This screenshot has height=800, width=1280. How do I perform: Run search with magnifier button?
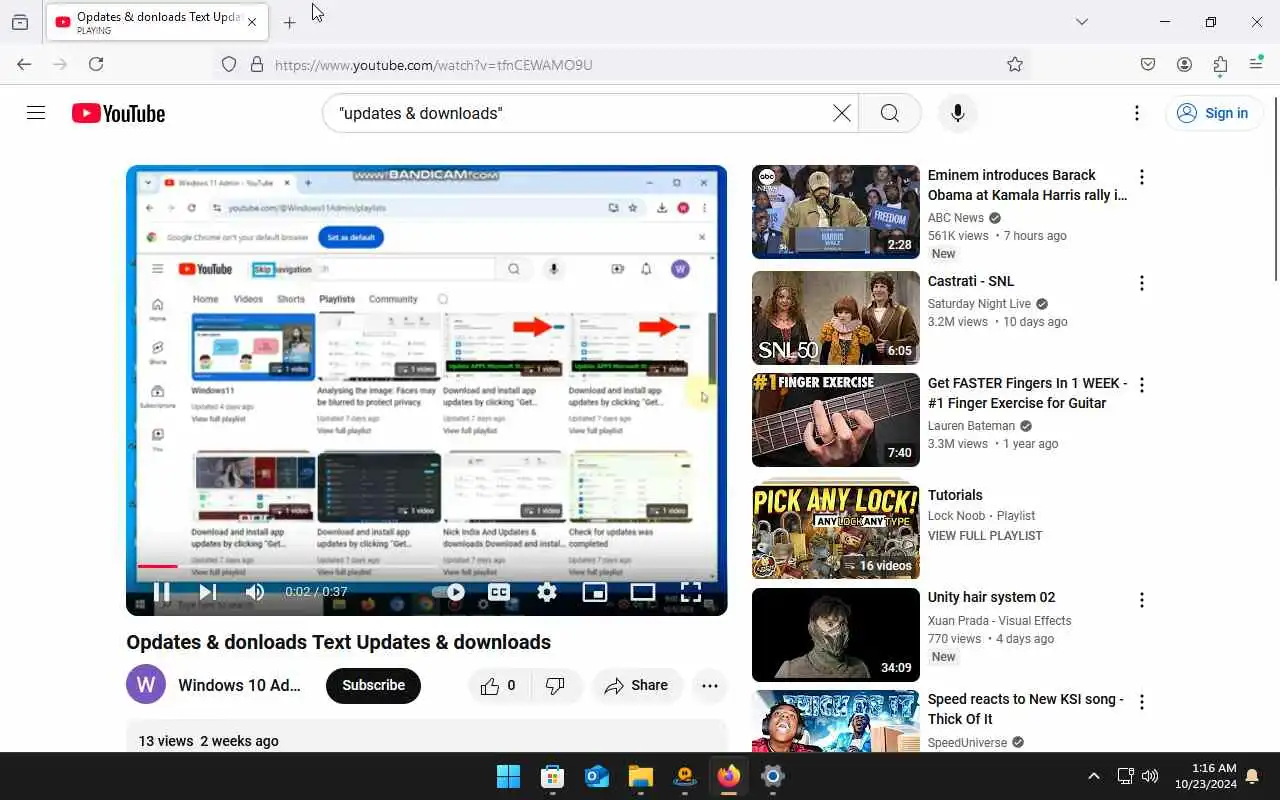[x=889, y=113]
